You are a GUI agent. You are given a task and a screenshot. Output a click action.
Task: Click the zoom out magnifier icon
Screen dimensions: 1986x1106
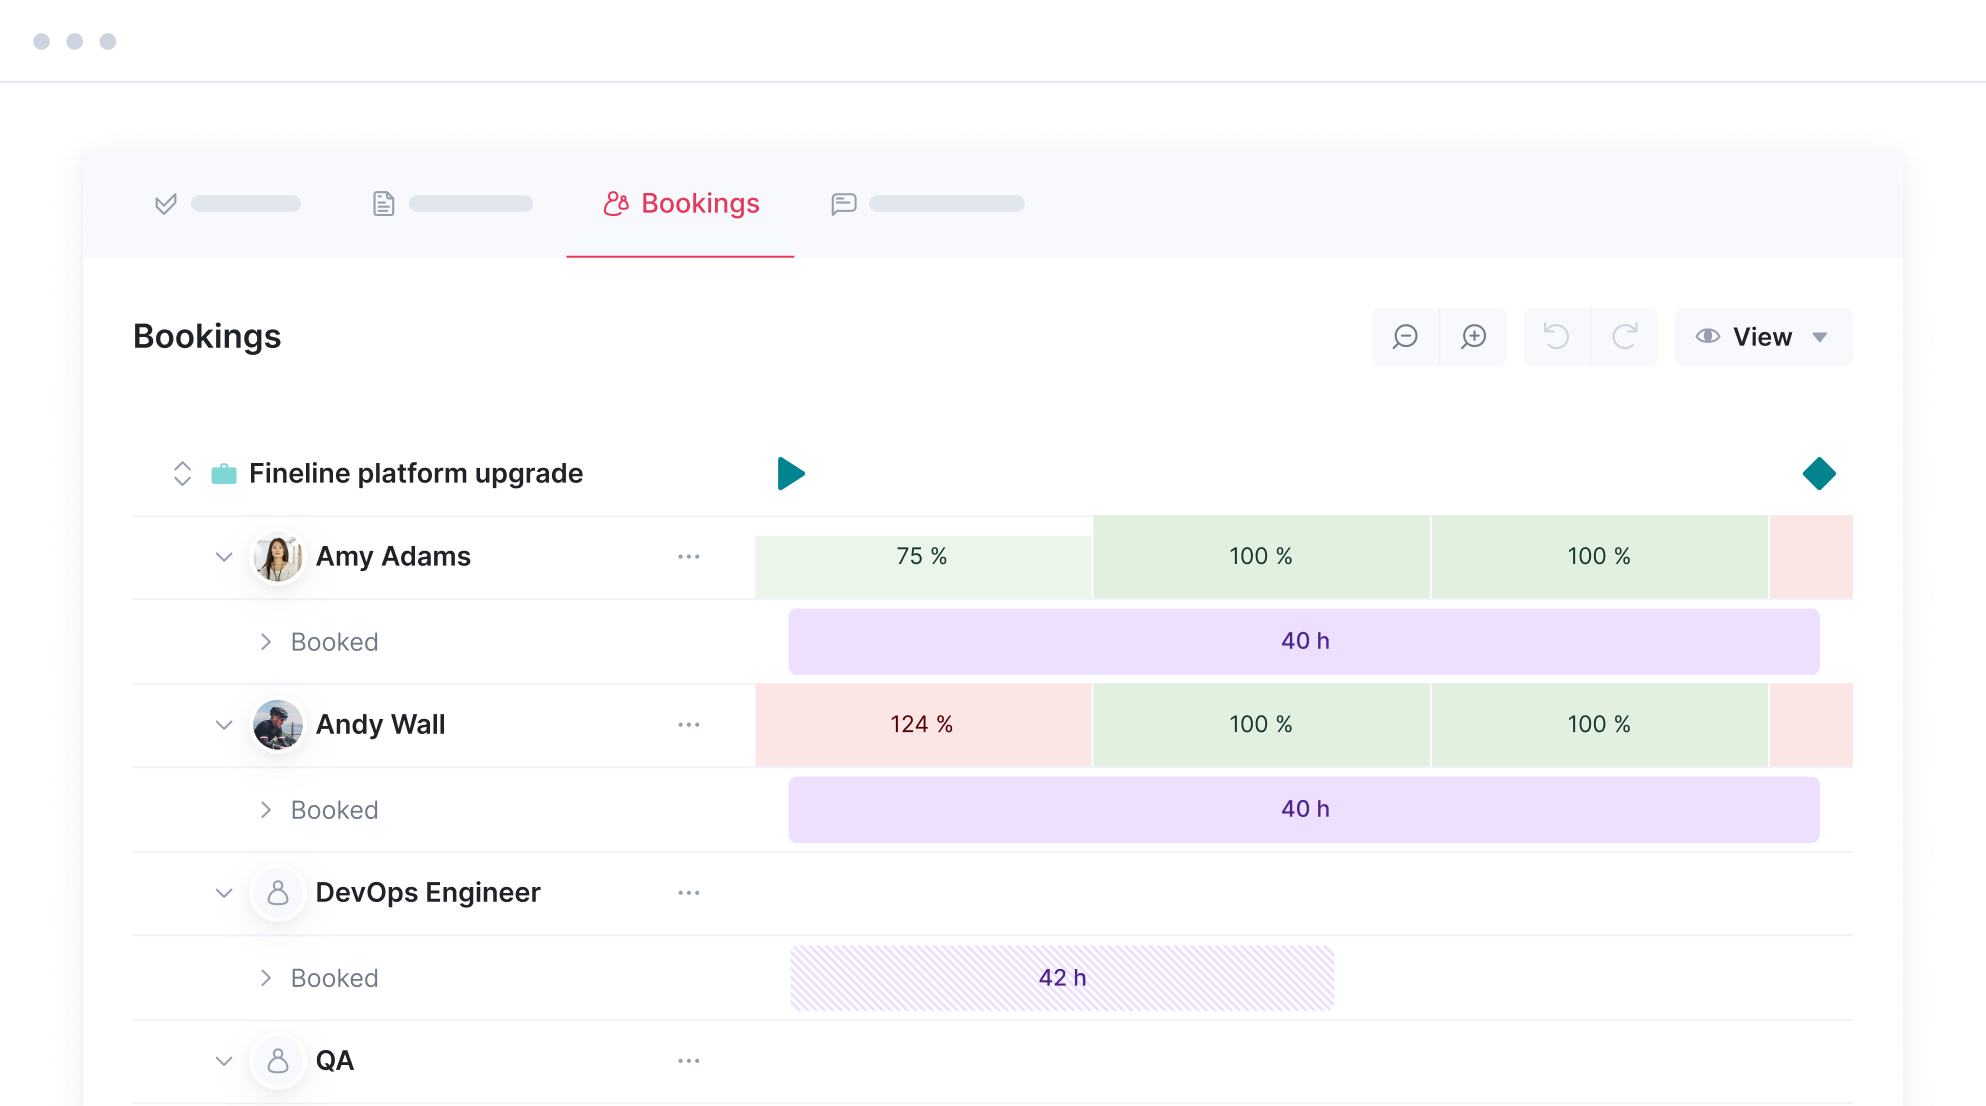point(1405,337)
